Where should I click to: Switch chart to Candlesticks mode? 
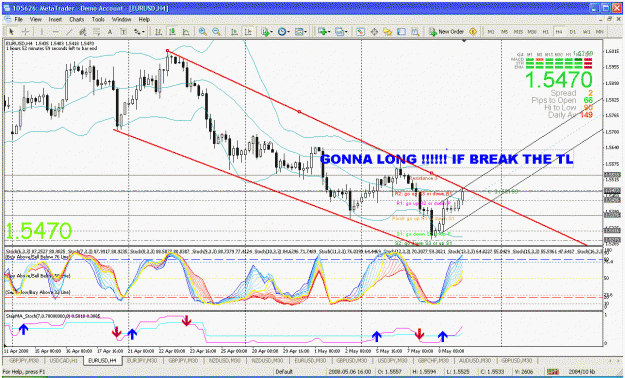[x=172, y=32]
